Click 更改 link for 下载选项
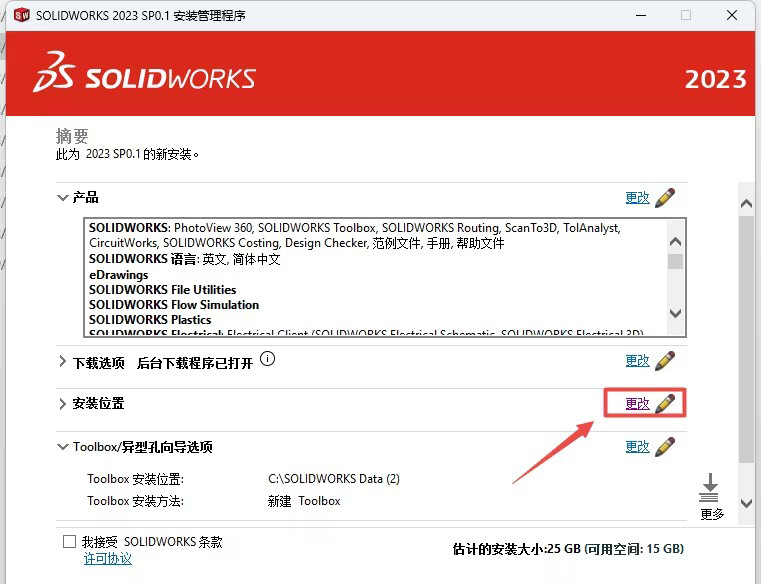Screen dimensions: 761x584 point(637,361)
